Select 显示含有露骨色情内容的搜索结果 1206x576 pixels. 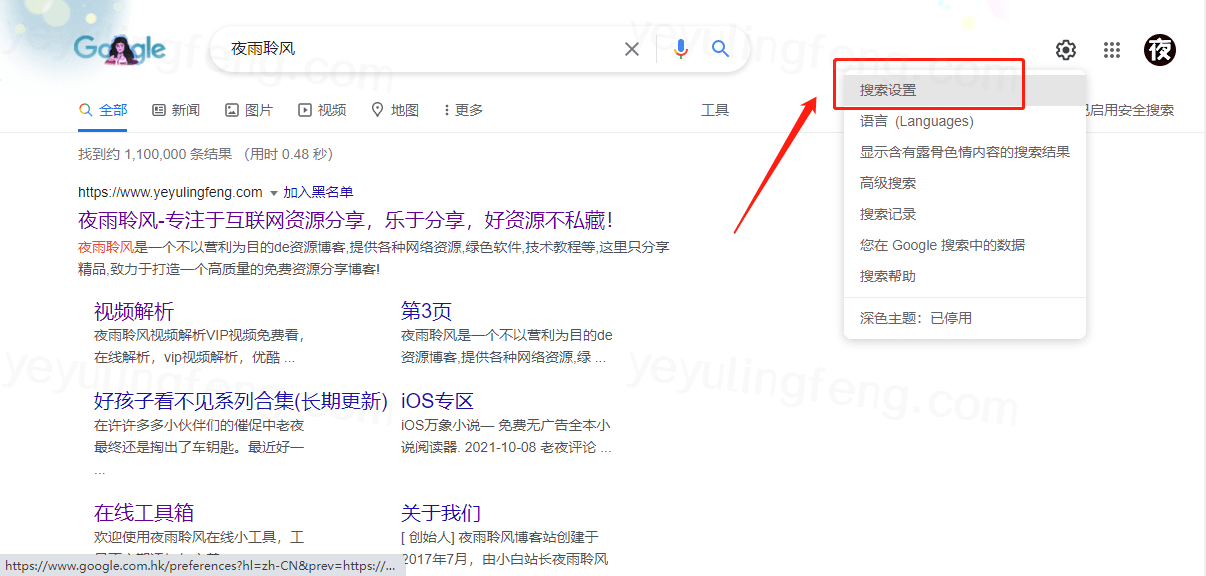[965, 152]
